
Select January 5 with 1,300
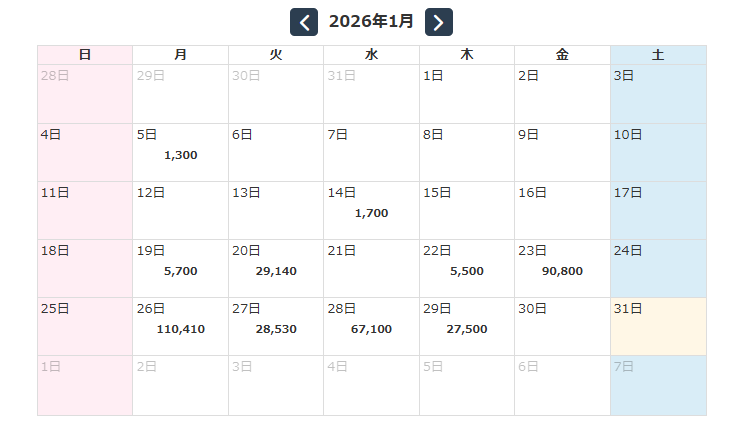tap(180, 153)
